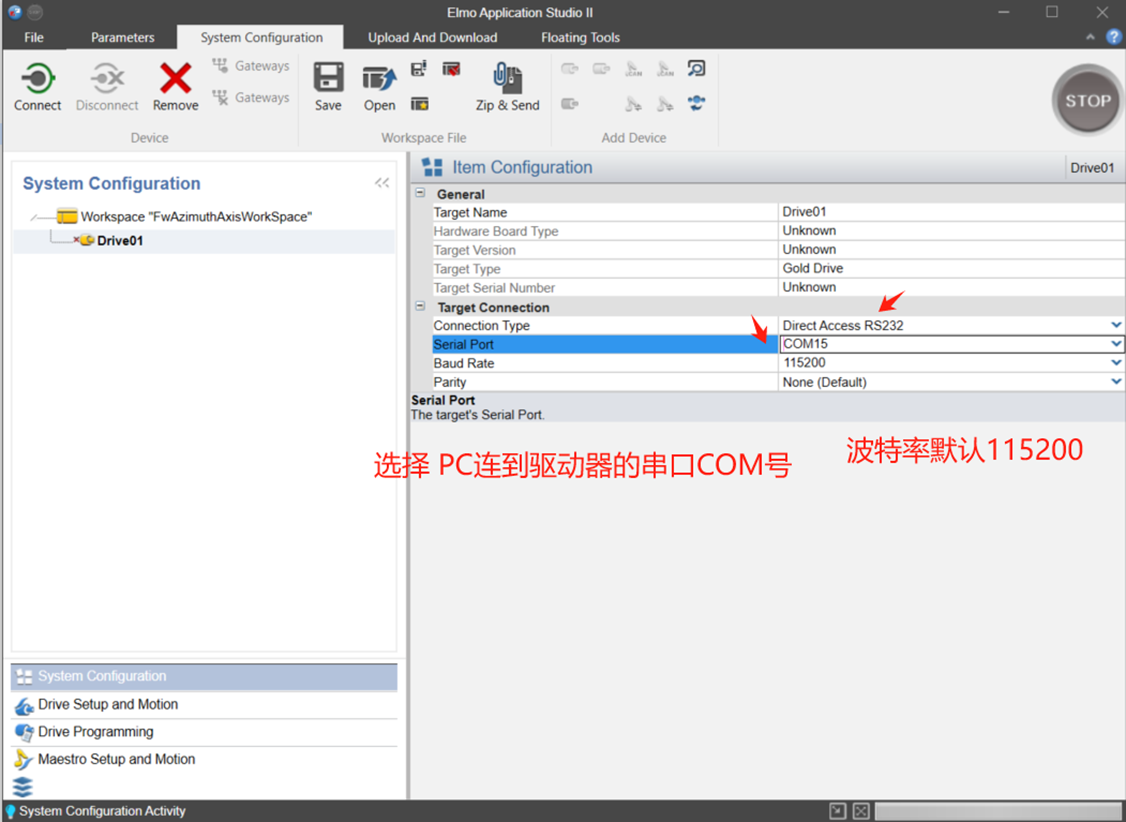1126x822 pixels.
Task: Click the Gateways item with crossed-out network icon
Action: (x=251, y=98)
